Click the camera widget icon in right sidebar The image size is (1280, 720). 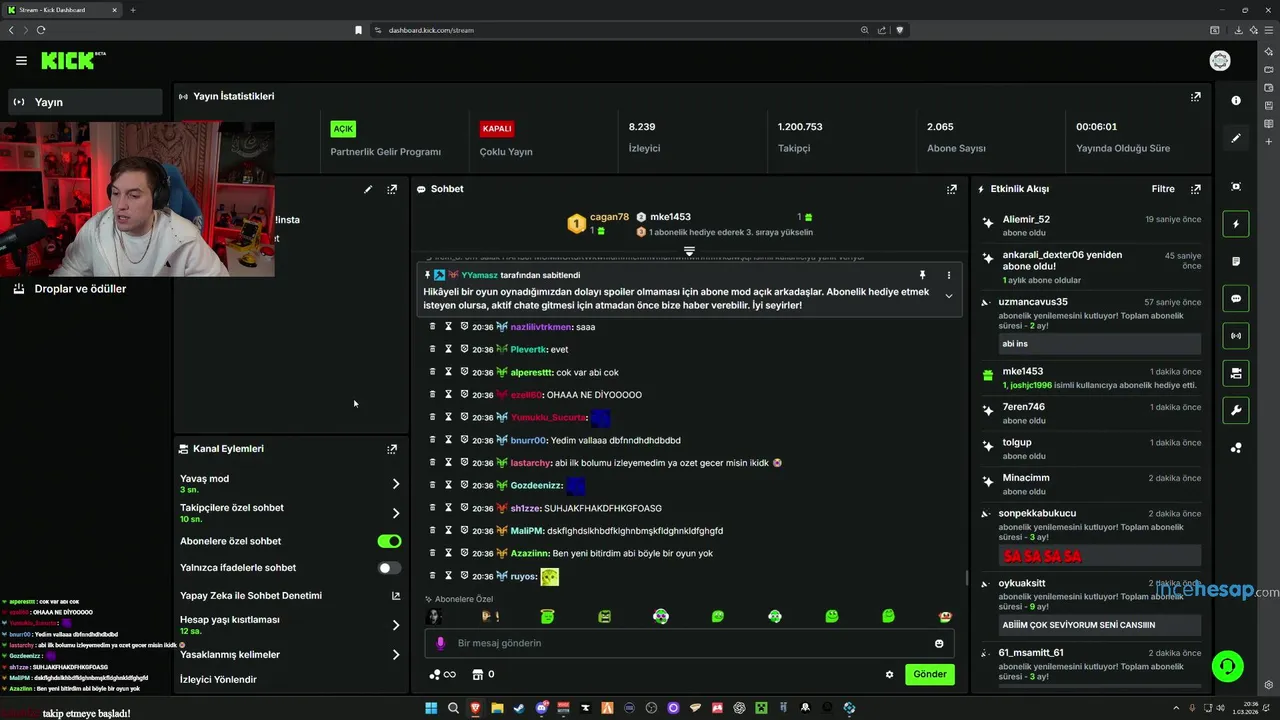(1236, 373)
